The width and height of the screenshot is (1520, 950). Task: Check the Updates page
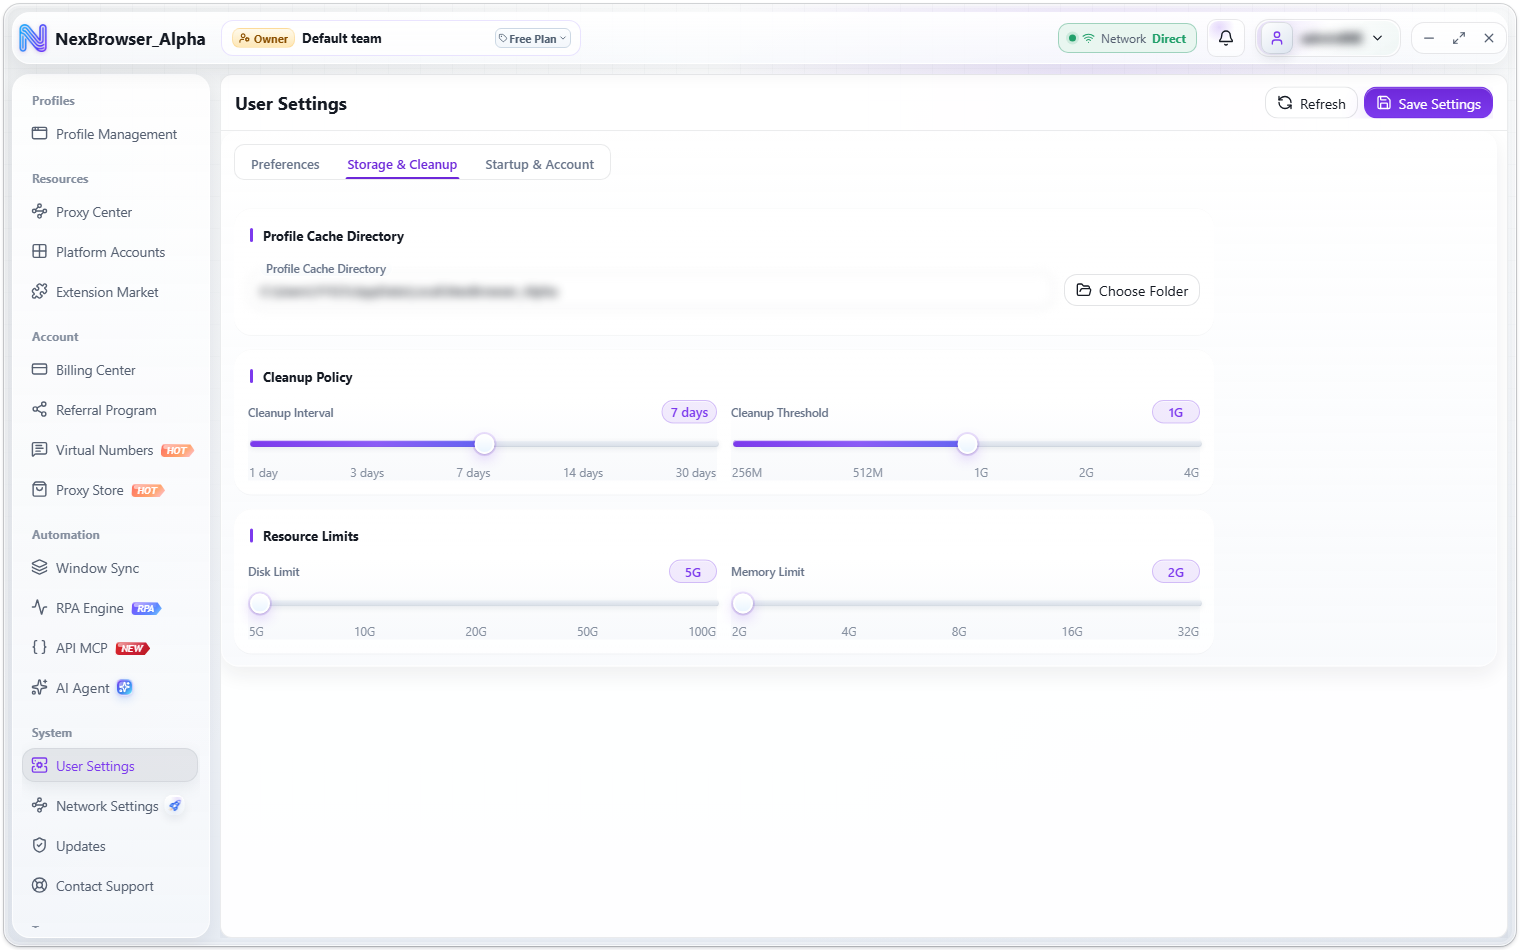110,846
